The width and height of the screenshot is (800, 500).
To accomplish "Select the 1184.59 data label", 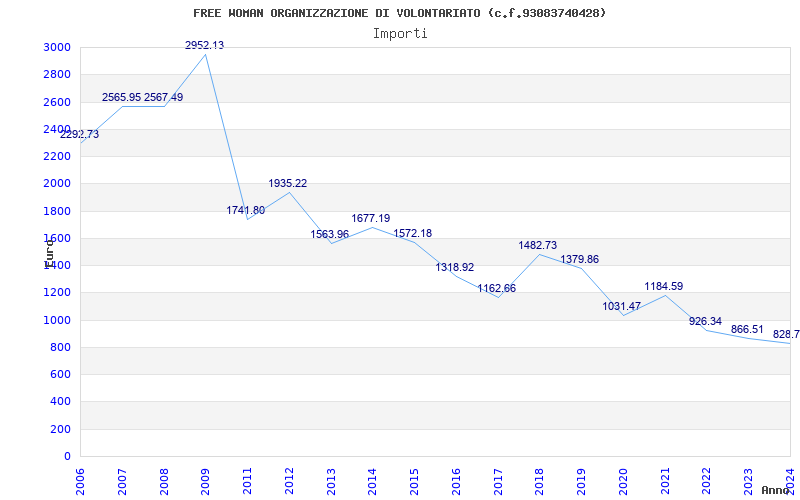I will tap(664, 286).
